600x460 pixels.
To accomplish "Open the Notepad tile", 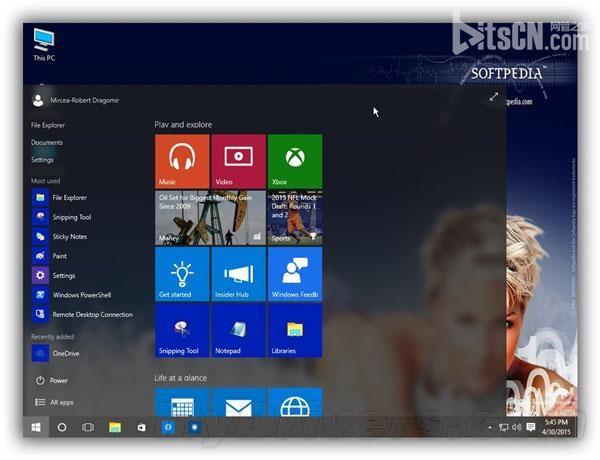I will [x=238, y=330].
